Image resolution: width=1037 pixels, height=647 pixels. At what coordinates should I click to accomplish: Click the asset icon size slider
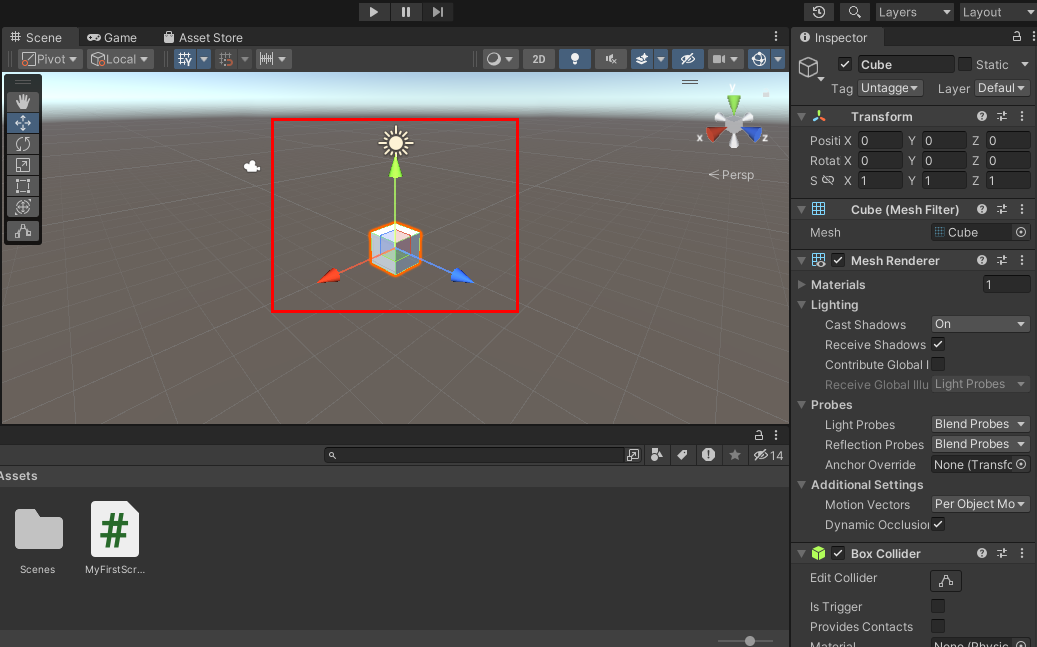[750, 640]
